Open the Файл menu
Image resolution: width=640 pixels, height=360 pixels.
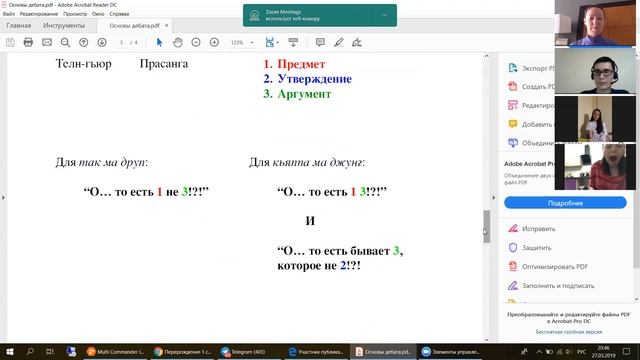click(9, 14)
